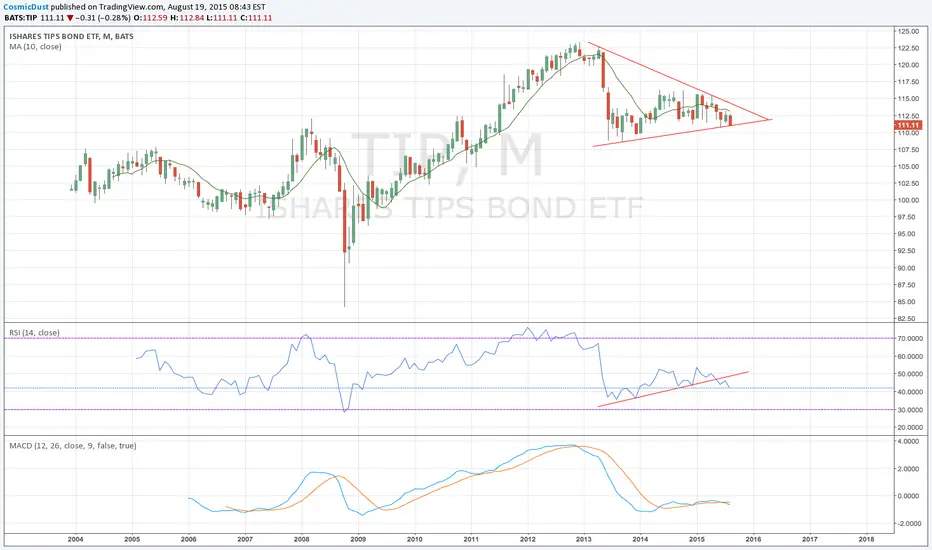Viewport: 932px width, 550px height.
Task: Click the 2006 label on the time axis
Action: click(188, 539)
